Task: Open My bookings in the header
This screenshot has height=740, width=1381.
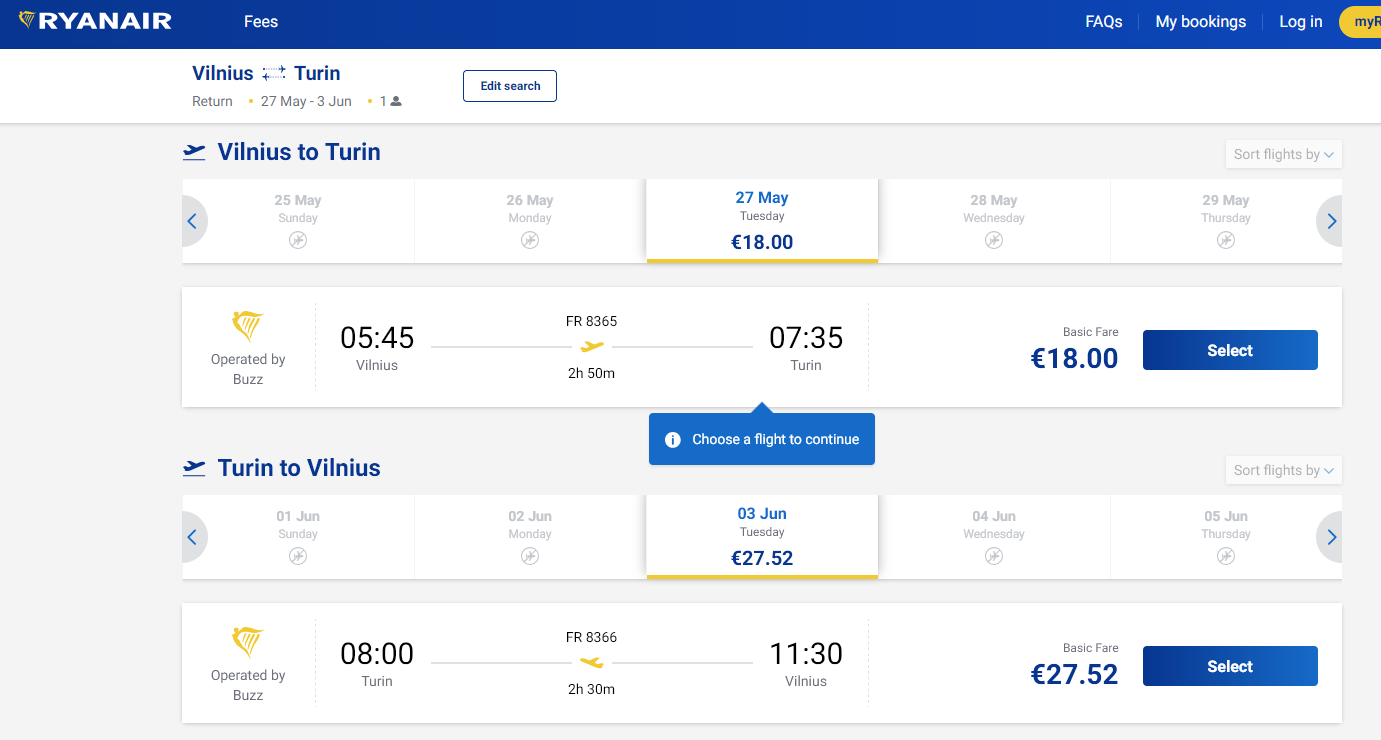Action: tap(1201, 21)
